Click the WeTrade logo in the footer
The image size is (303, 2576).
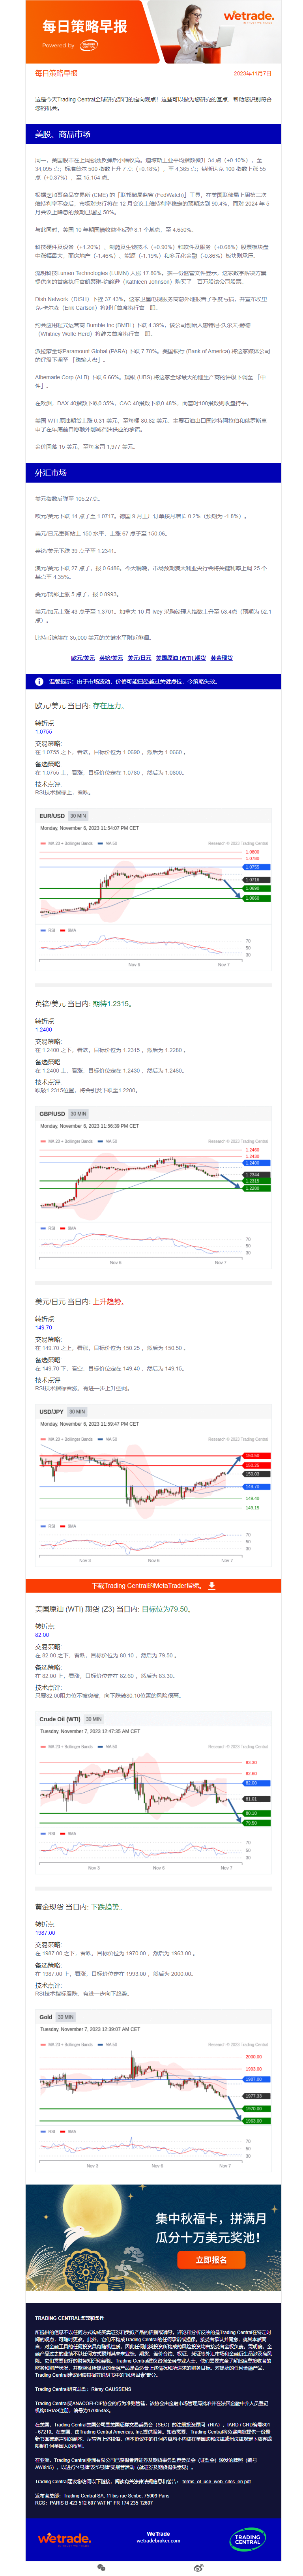[x=65, y=2538]
